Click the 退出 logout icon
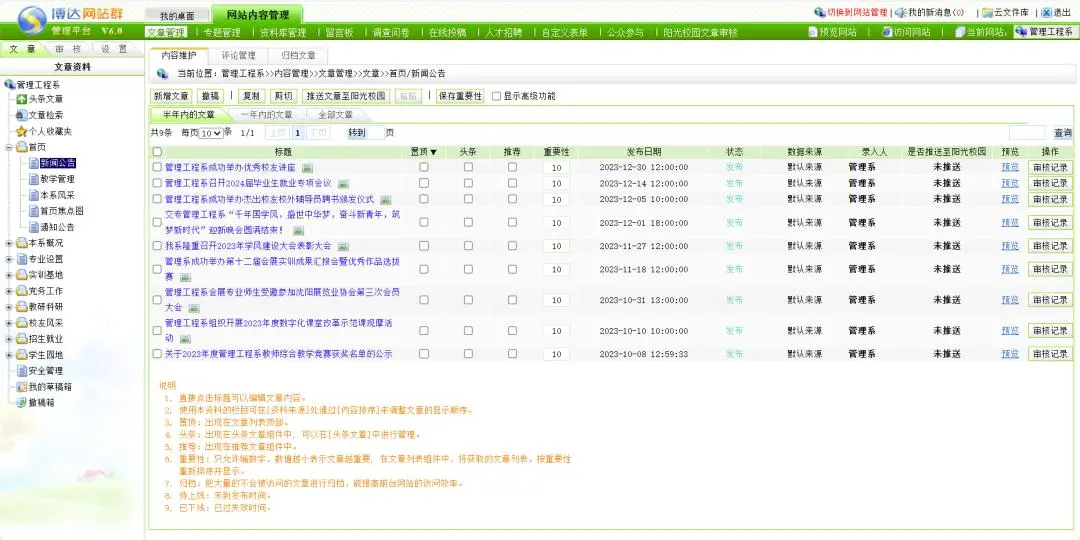 (1046, 13)
